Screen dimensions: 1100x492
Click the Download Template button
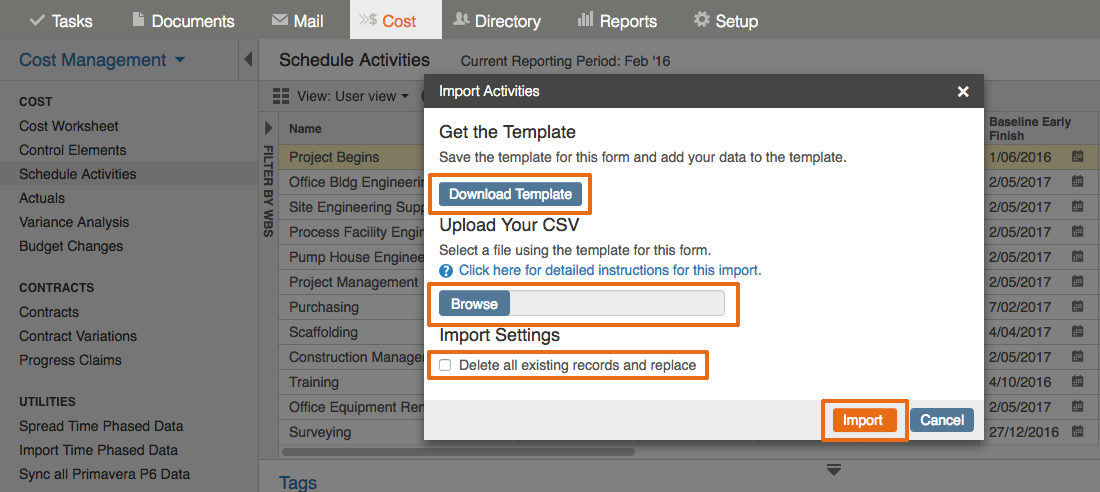(511, 194)
